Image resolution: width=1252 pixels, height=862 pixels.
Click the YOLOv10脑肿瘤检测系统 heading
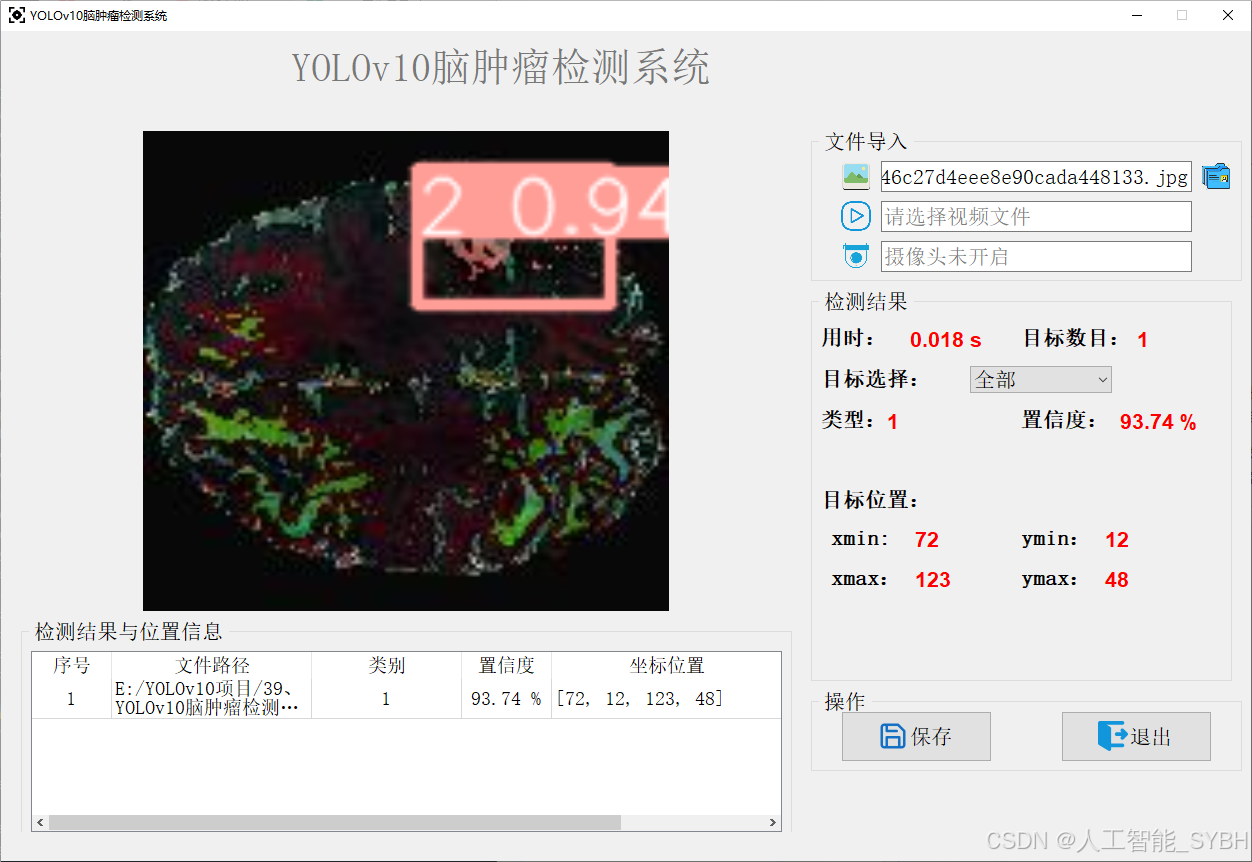coord(501,68)
